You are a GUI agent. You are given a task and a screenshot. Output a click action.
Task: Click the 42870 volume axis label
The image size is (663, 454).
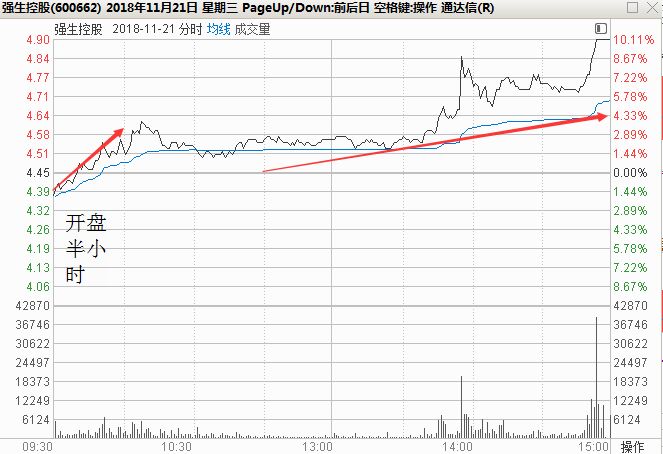(31, 305)
